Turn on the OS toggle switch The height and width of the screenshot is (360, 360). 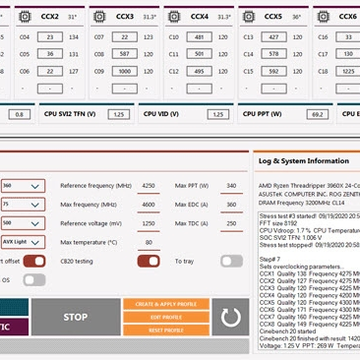34,280
